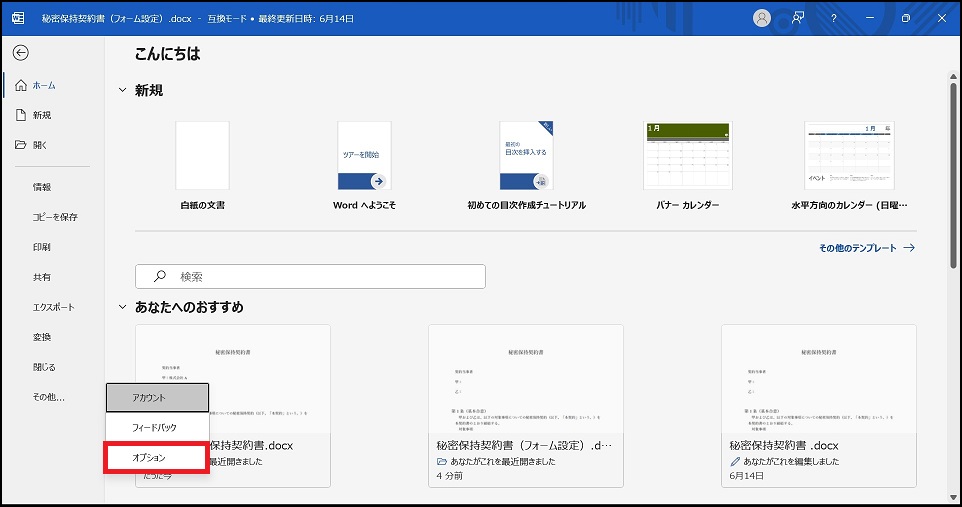Click the ホーム house icon
The image size is (962, 507).
pyautogui.click(x=21, y=85)
